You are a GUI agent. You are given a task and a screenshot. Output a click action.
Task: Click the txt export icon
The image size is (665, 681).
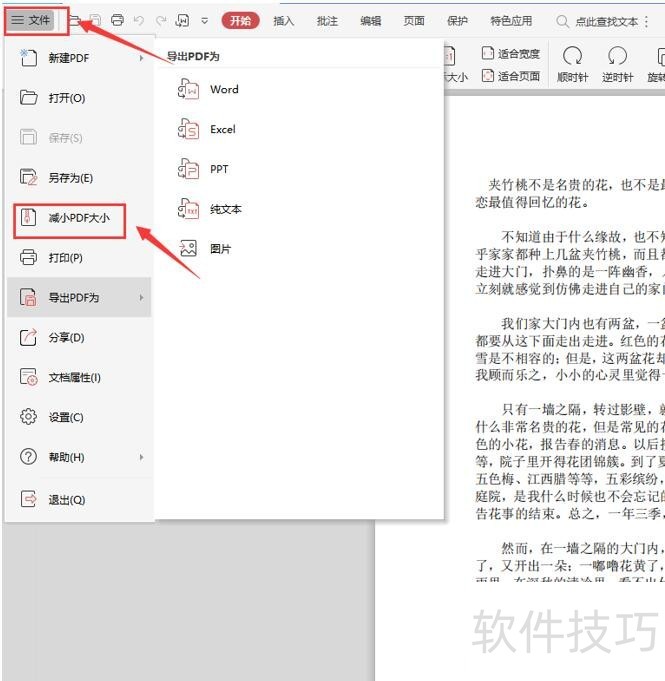(x=188, y=209)
